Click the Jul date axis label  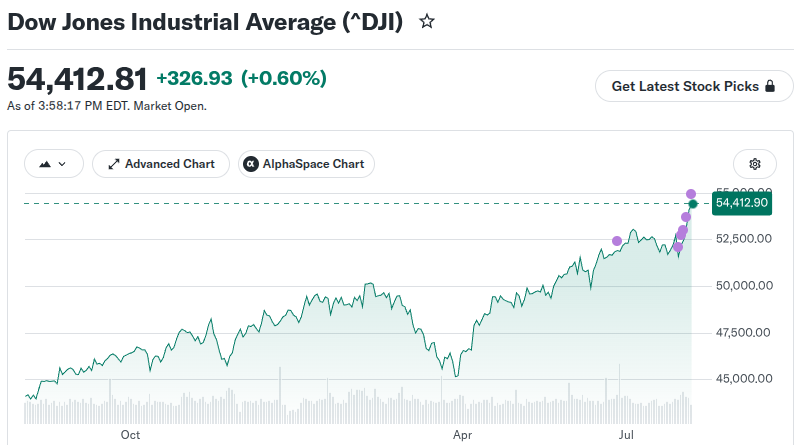click(x=626, y=435)
